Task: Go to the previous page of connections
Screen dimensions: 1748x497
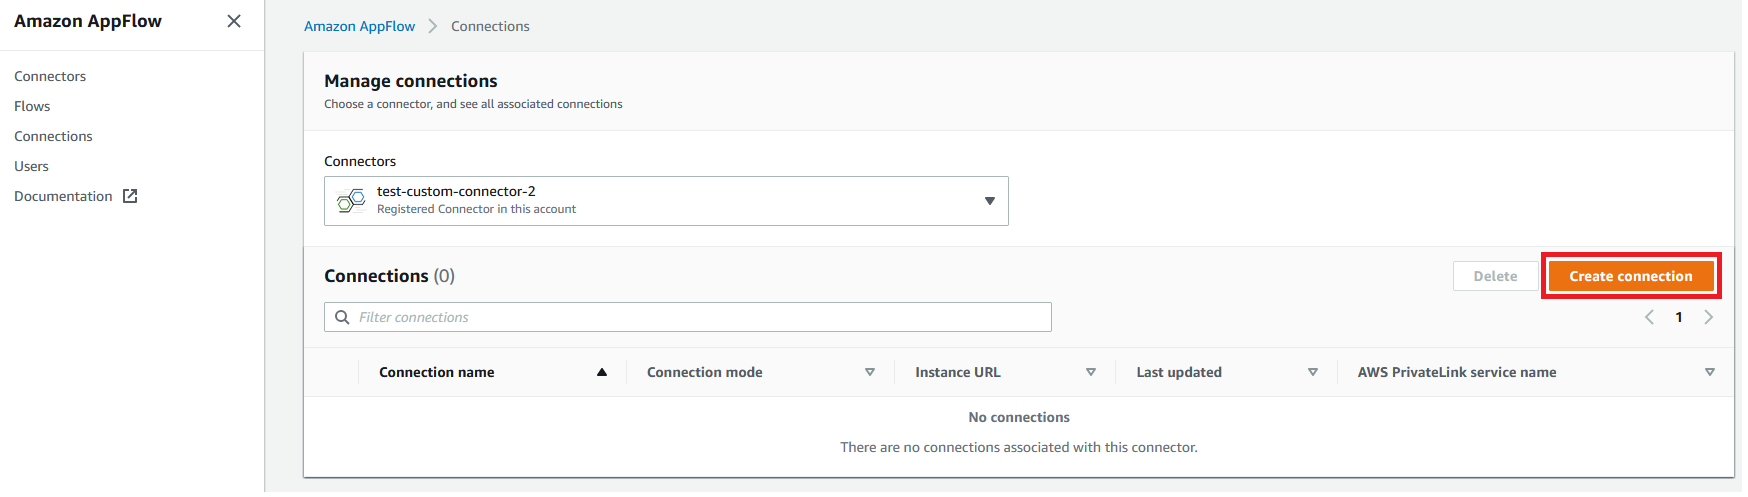Action: click(x=1649, y=317)
